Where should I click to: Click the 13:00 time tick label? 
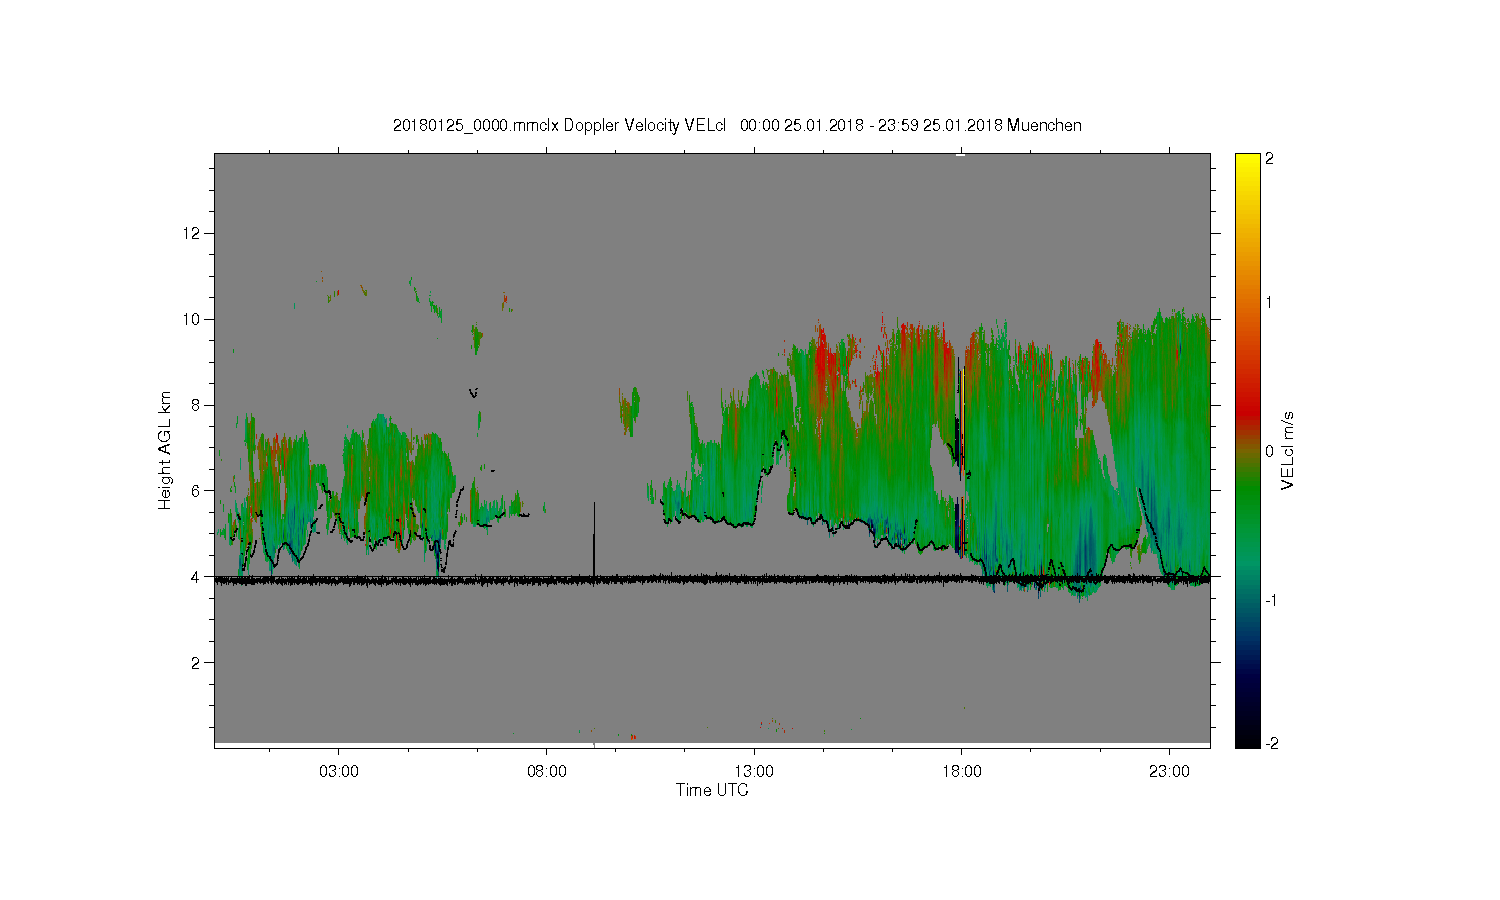click(754, 771)
